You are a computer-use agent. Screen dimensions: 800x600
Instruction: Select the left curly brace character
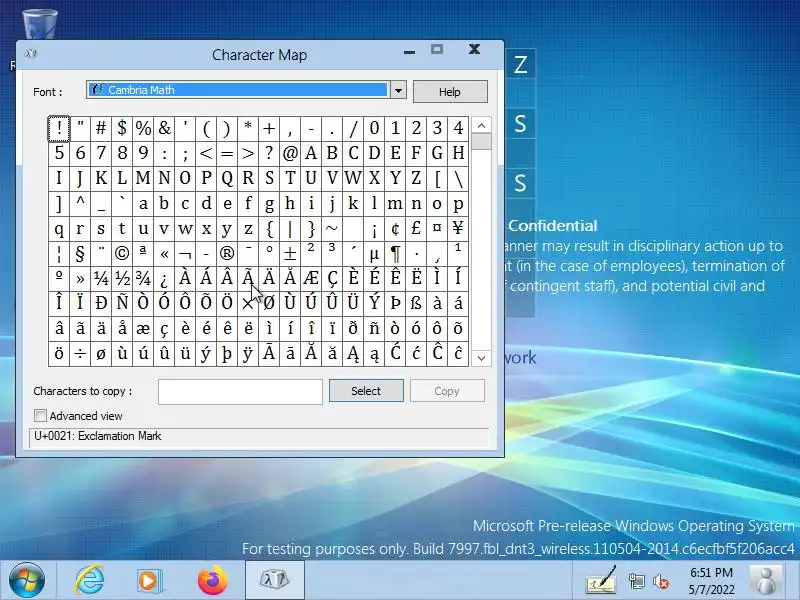[269, 229]
